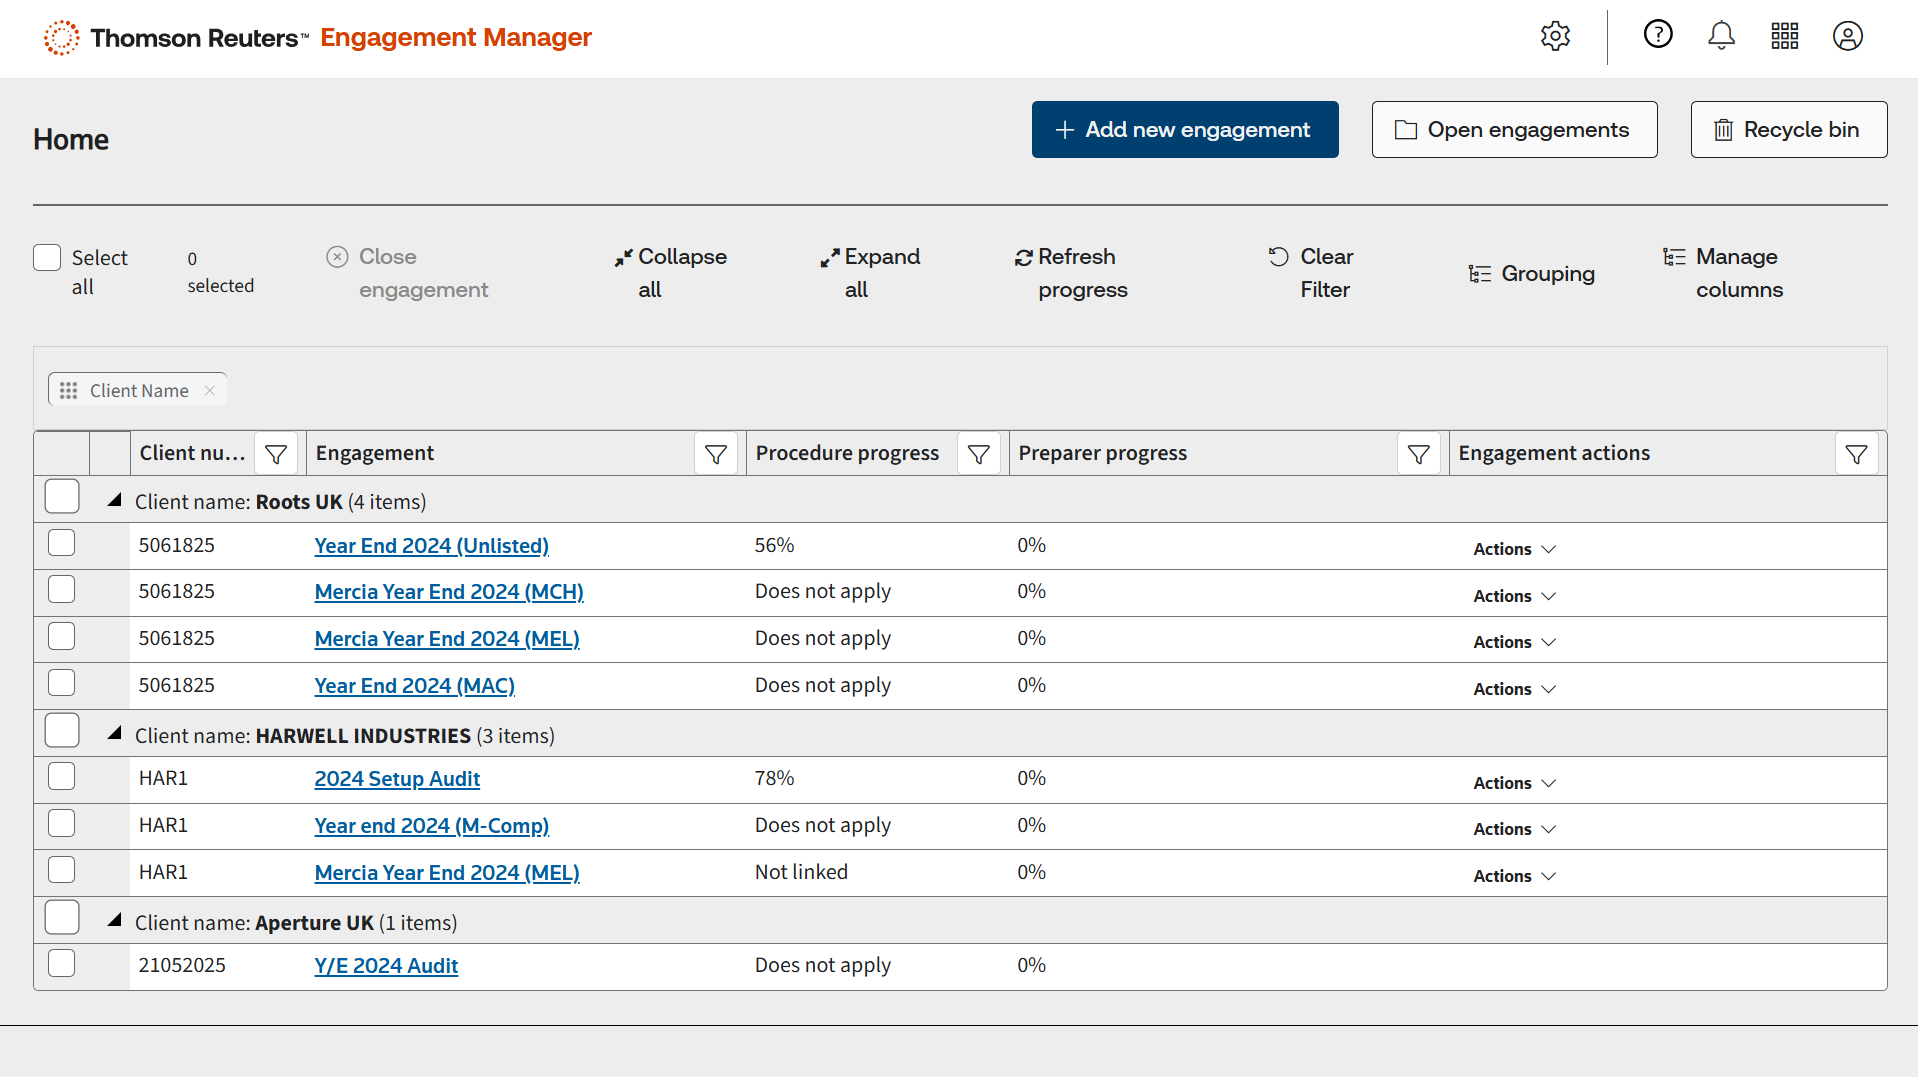Click the Preparer progress filter icon
Viewport: 1918px width, 1077px height.
click(1418, 454)
